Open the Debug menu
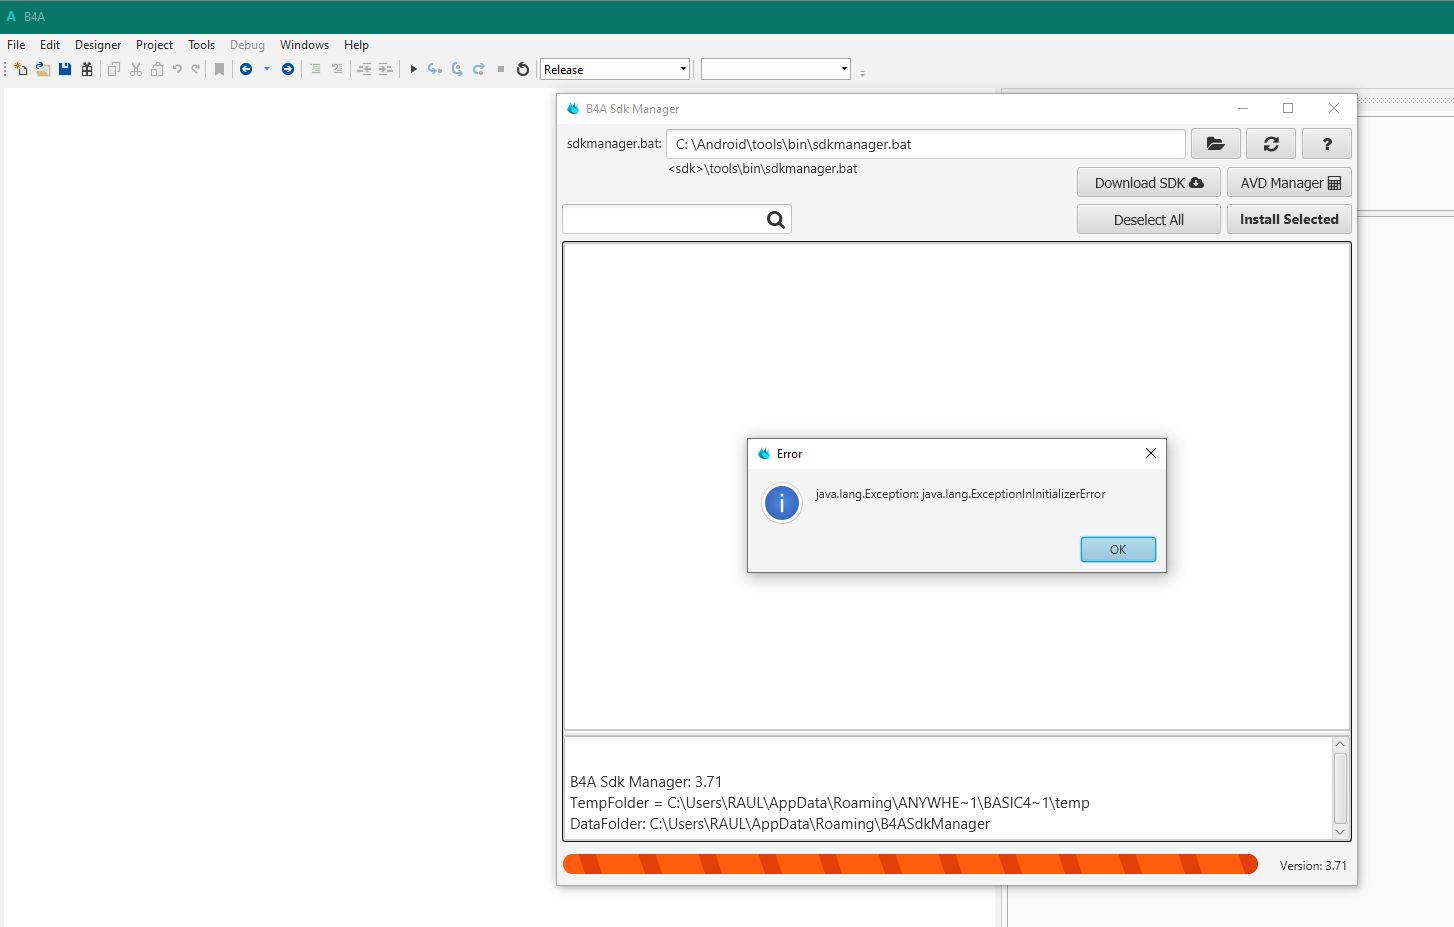Image resolution: width=1454 pixels, height=927 pixels. pyautogui.click(x=247, y=45)
